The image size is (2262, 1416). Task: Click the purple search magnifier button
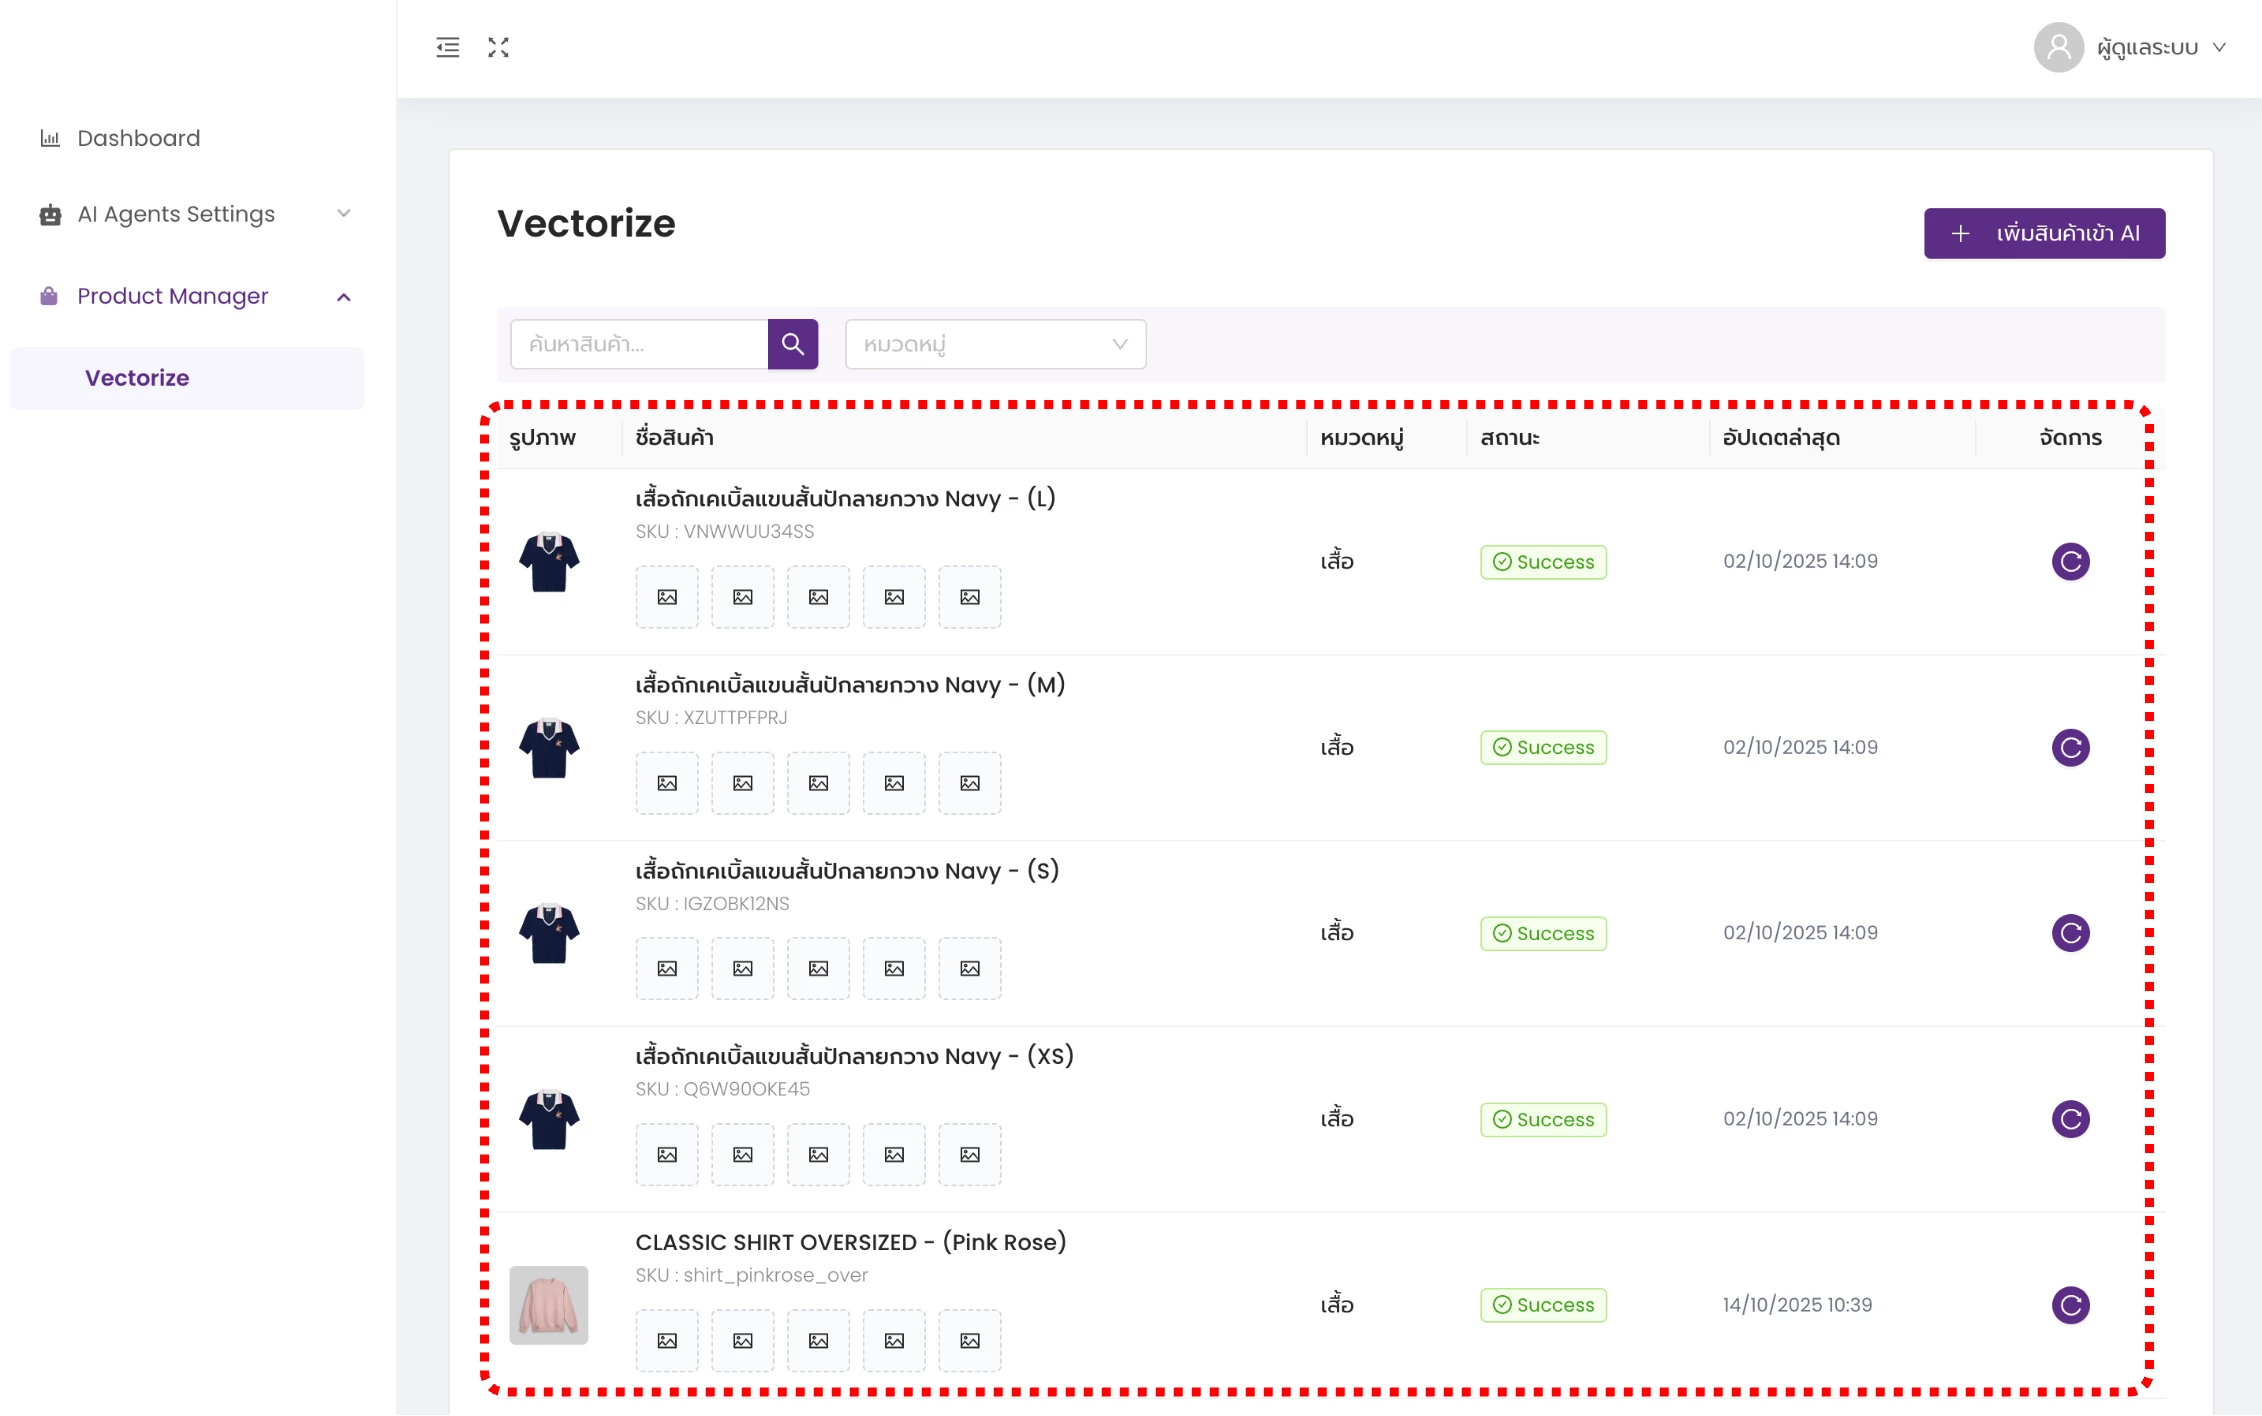[x=792, y=344]
